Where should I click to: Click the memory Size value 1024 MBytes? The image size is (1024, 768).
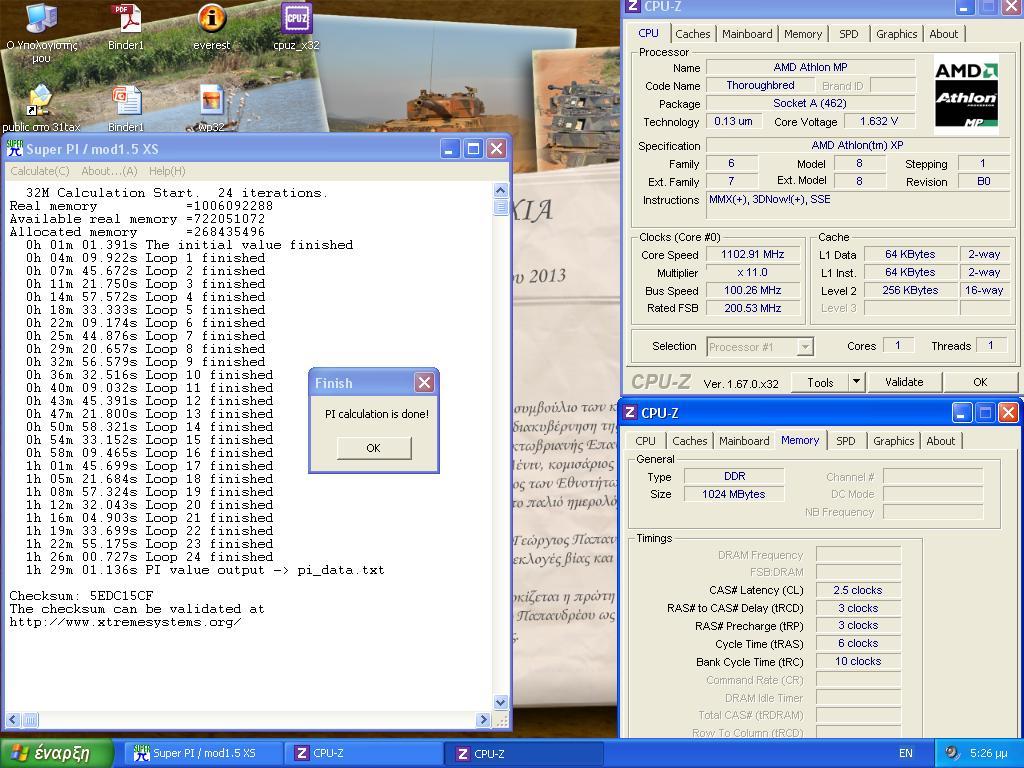(x=733, y=494)
